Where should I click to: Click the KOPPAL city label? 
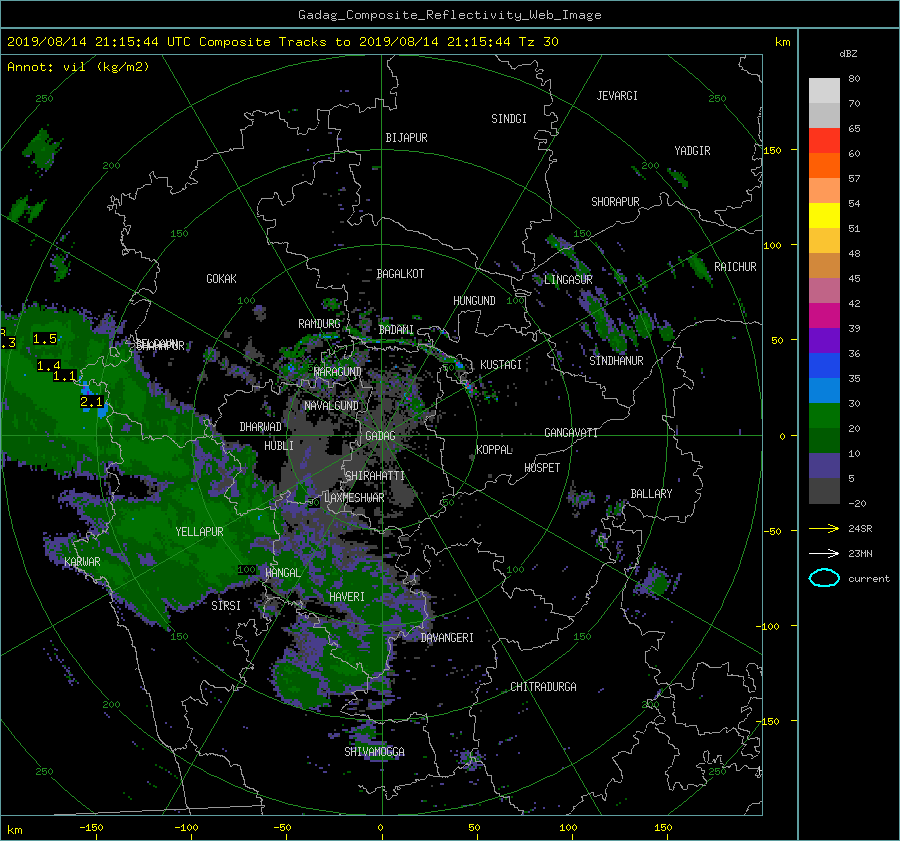[494, 450]
